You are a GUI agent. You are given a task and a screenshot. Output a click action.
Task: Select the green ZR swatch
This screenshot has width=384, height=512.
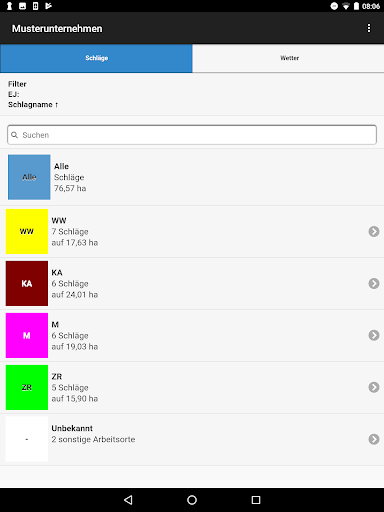27,387
